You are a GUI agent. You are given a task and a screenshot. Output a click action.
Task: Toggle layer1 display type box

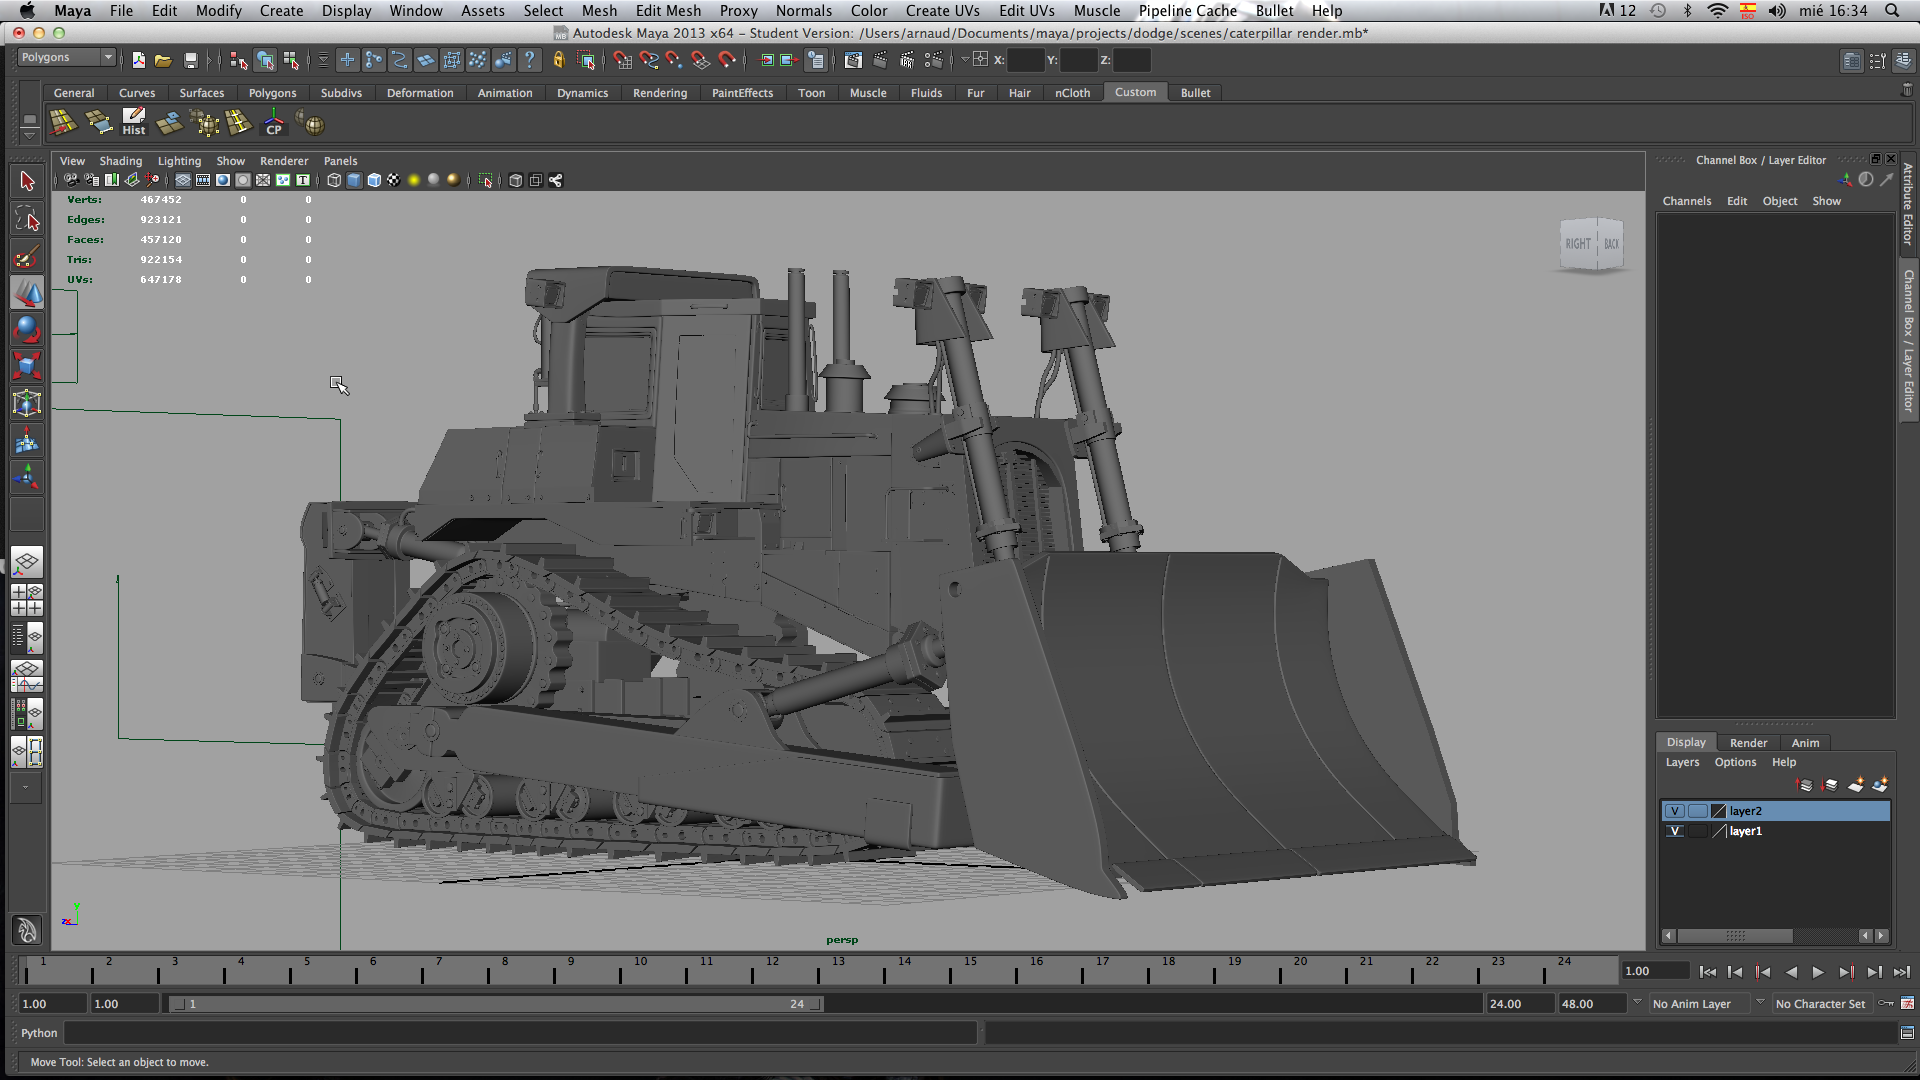[1697, 831]
